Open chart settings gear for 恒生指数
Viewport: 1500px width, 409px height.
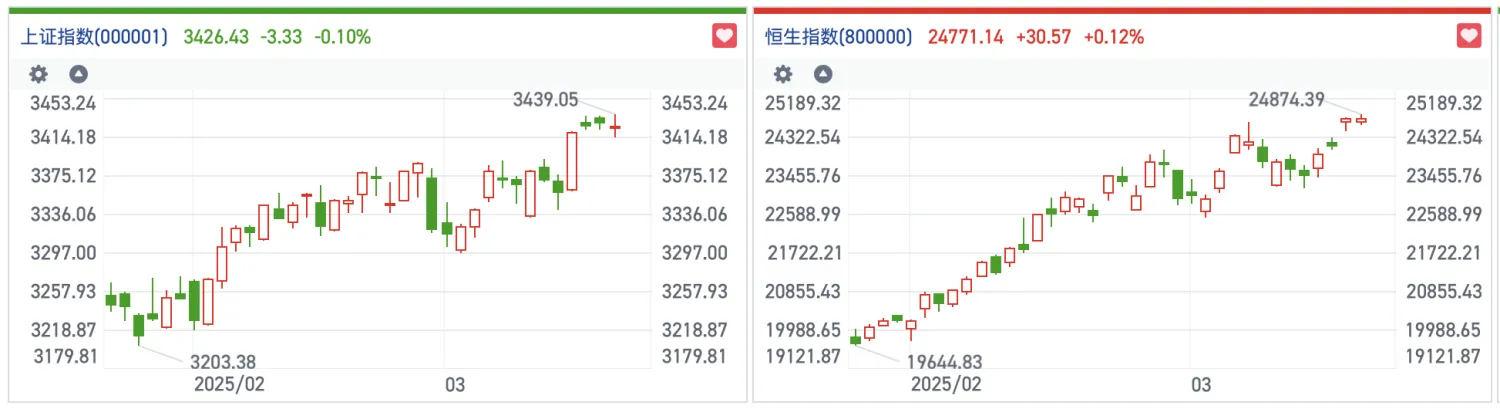(x=783, y=74)
